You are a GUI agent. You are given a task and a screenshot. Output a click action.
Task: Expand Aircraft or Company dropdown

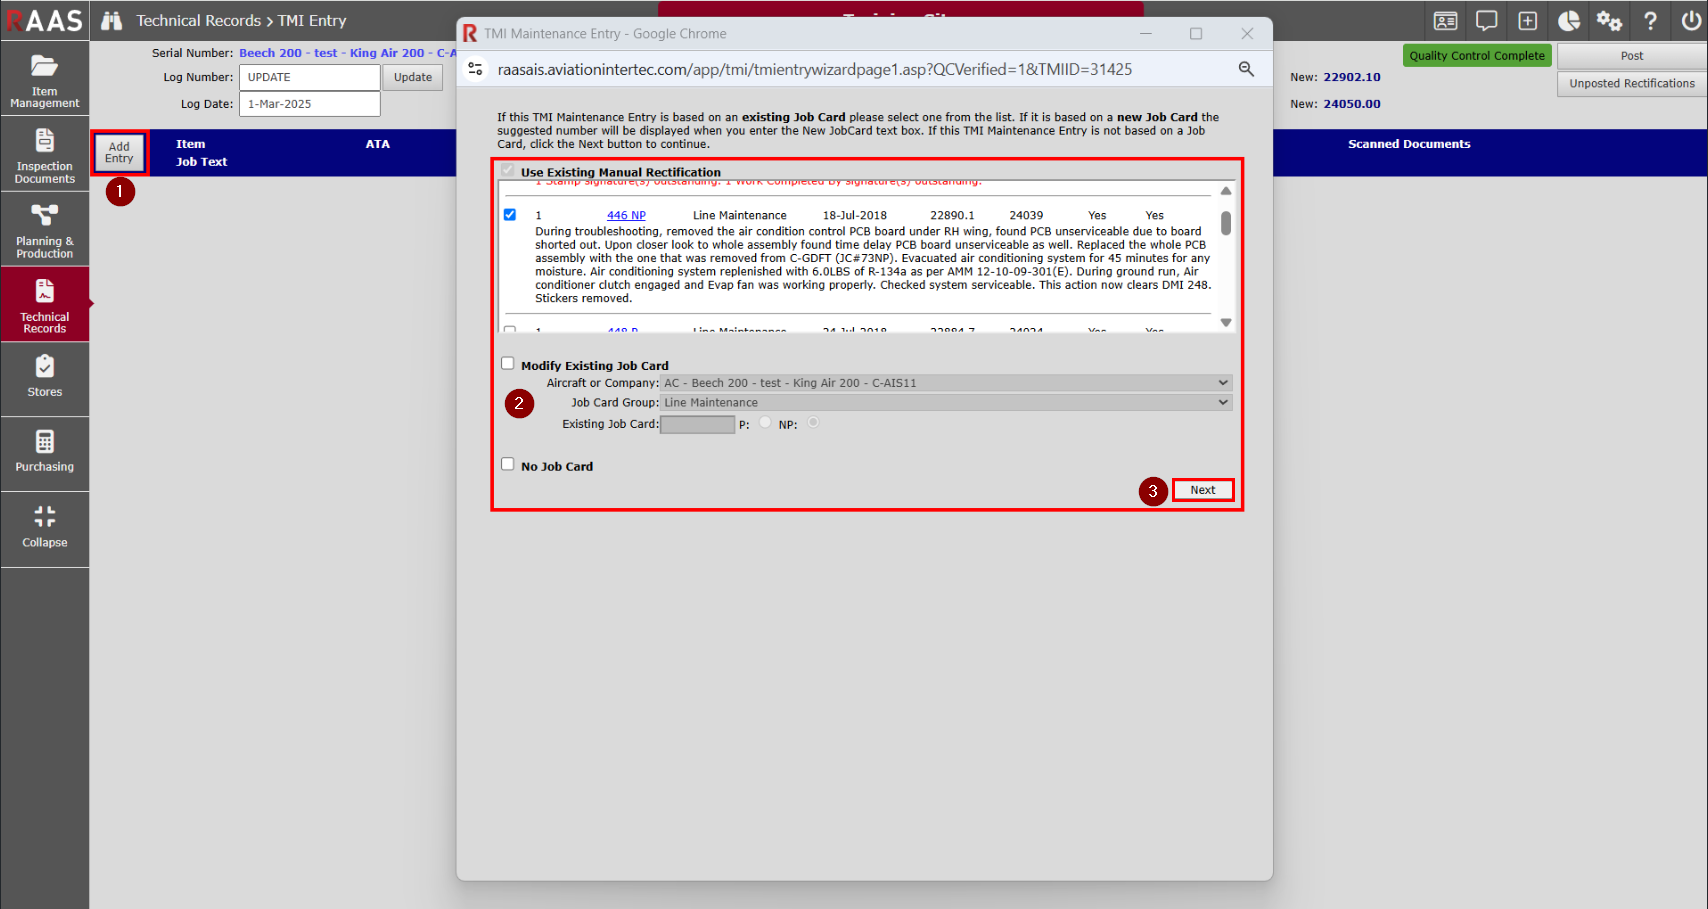(946, 383)
